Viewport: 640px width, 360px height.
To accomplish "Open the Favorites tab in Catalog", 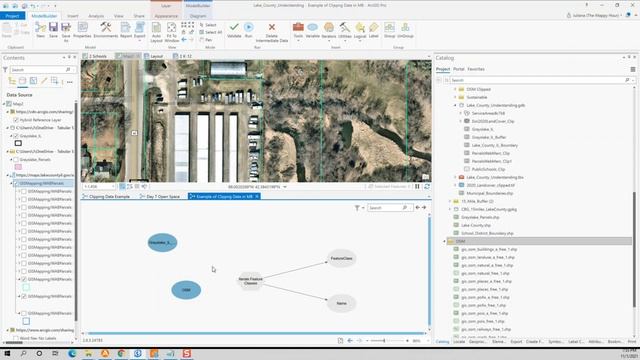I will pos(476,69).
